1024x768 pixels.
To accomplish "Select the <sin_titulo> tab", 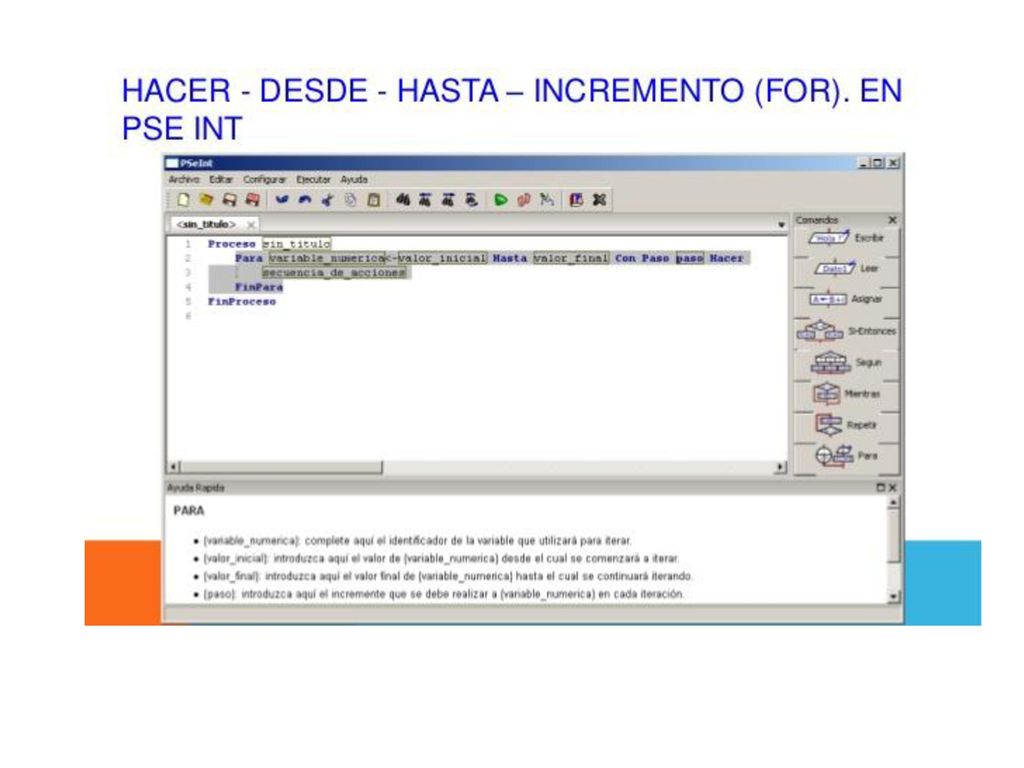I will [206, 224].
